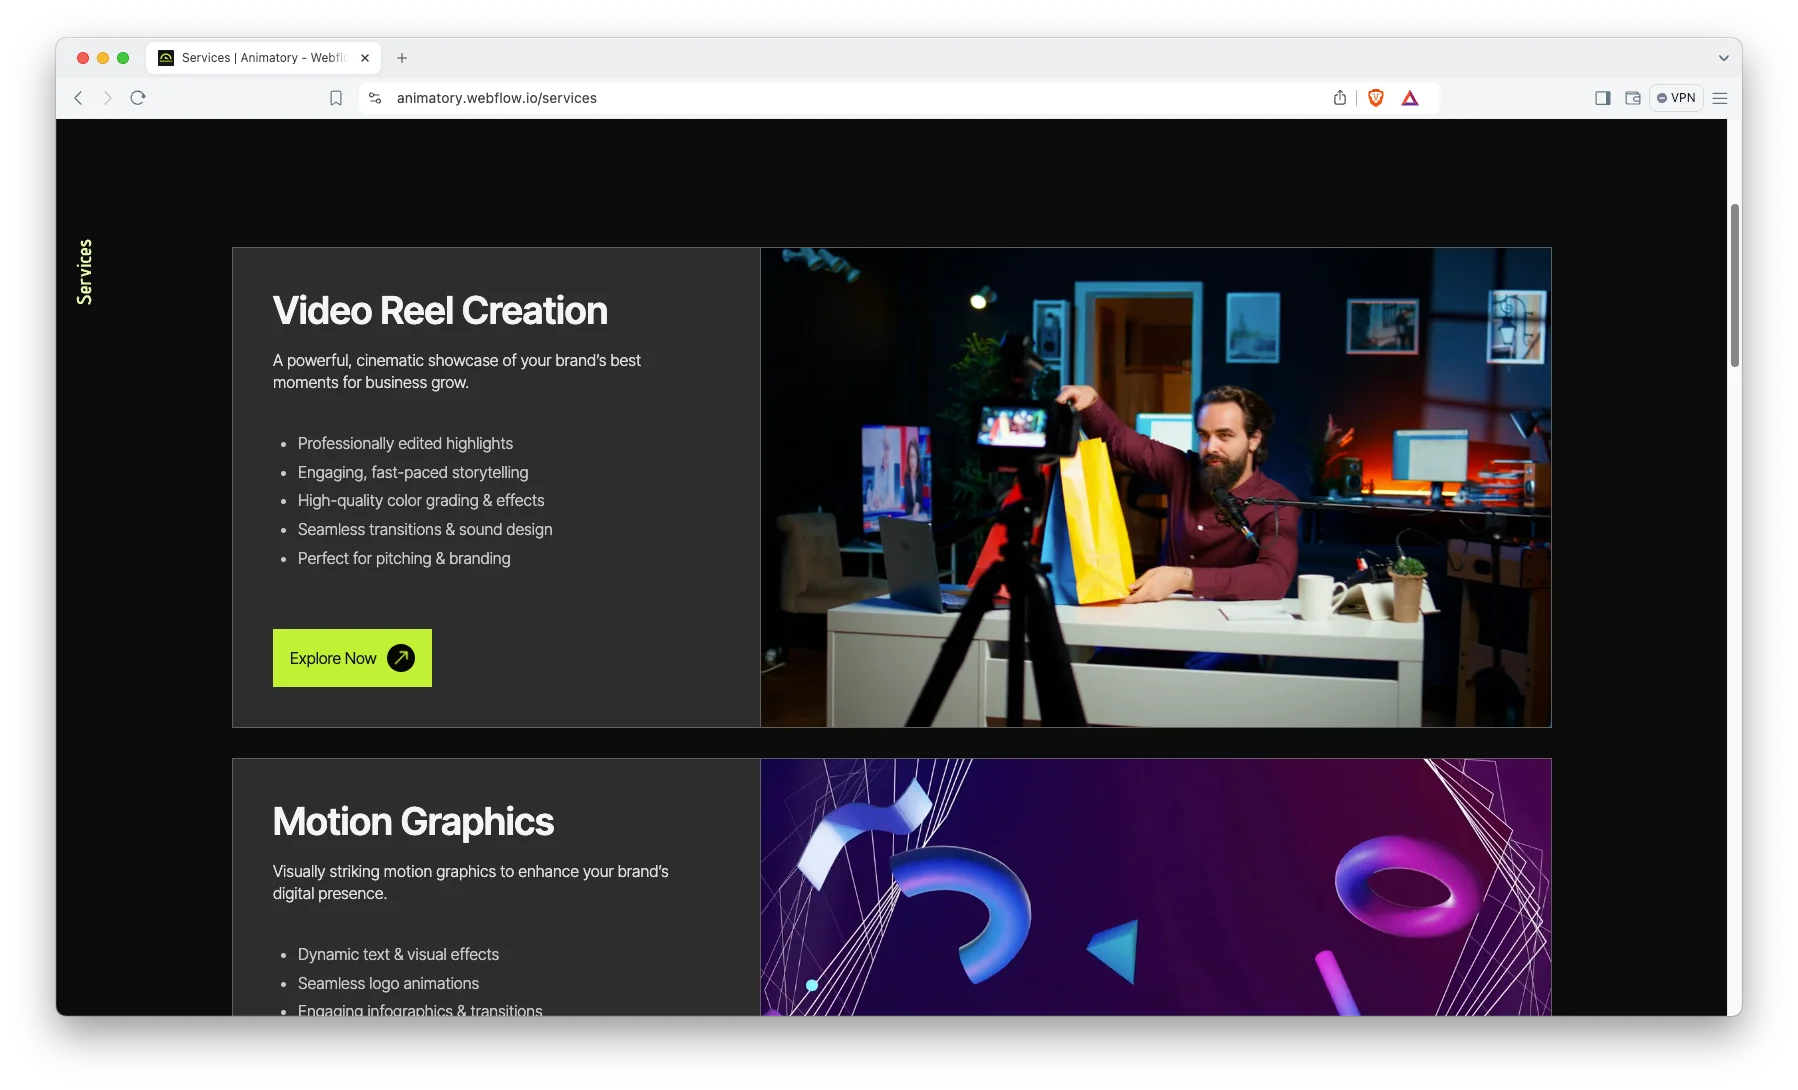The image size is (1798, 1090).
Task: Click the Brave Rewards triangle icon
Action: pyautogui.click(x=1410, y=98)
